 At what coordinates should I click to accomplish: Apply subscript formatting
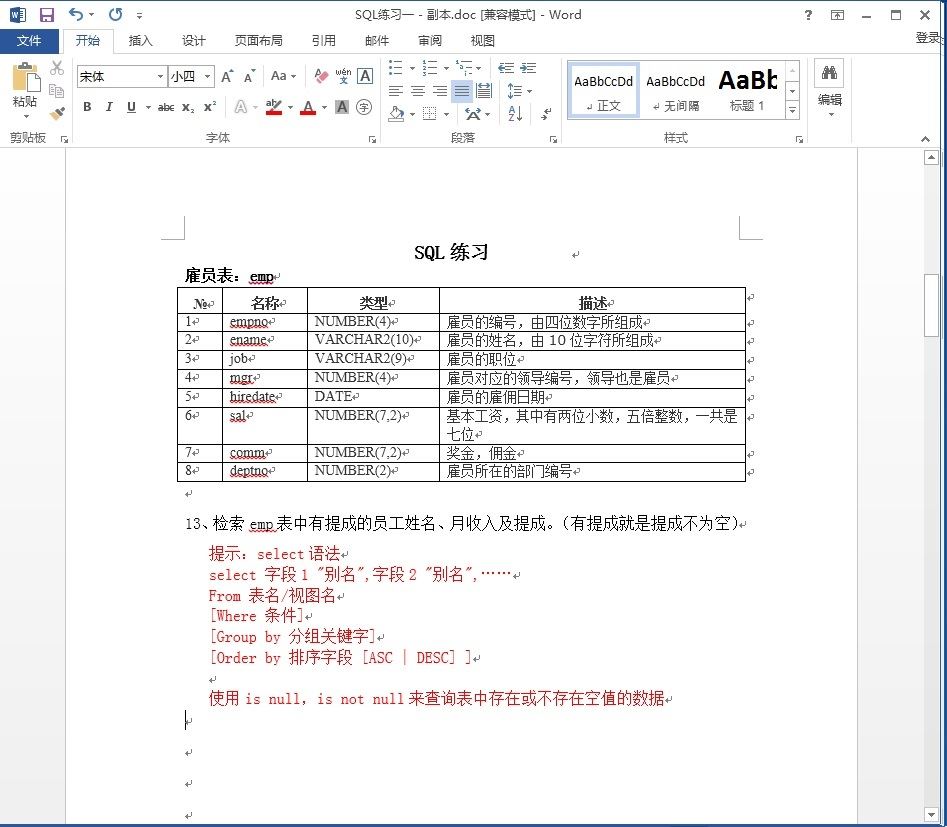(188, 108)
